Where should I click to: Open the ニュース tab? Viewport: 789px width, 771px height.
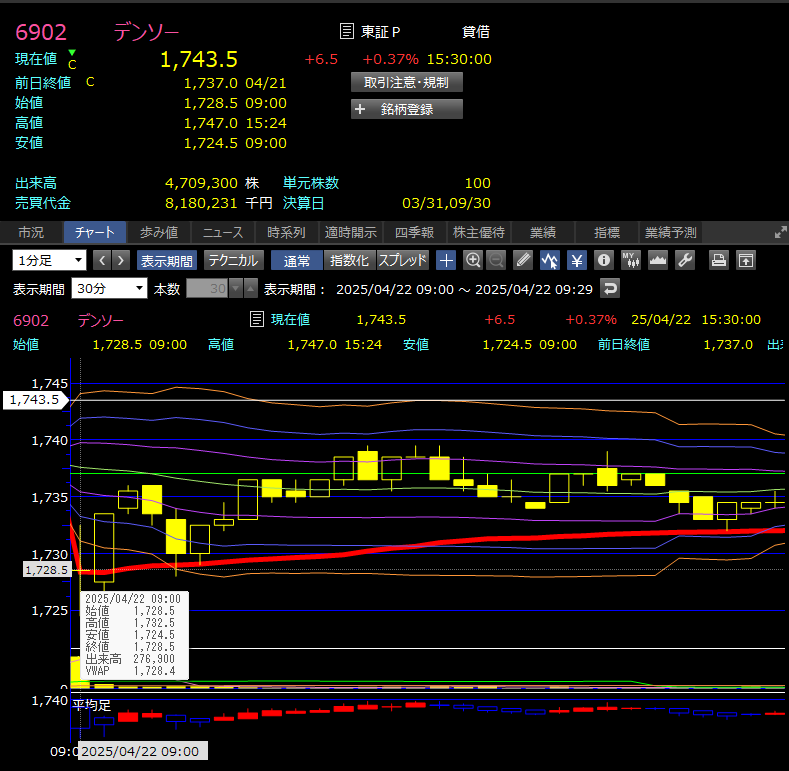(x=223, y=232)
